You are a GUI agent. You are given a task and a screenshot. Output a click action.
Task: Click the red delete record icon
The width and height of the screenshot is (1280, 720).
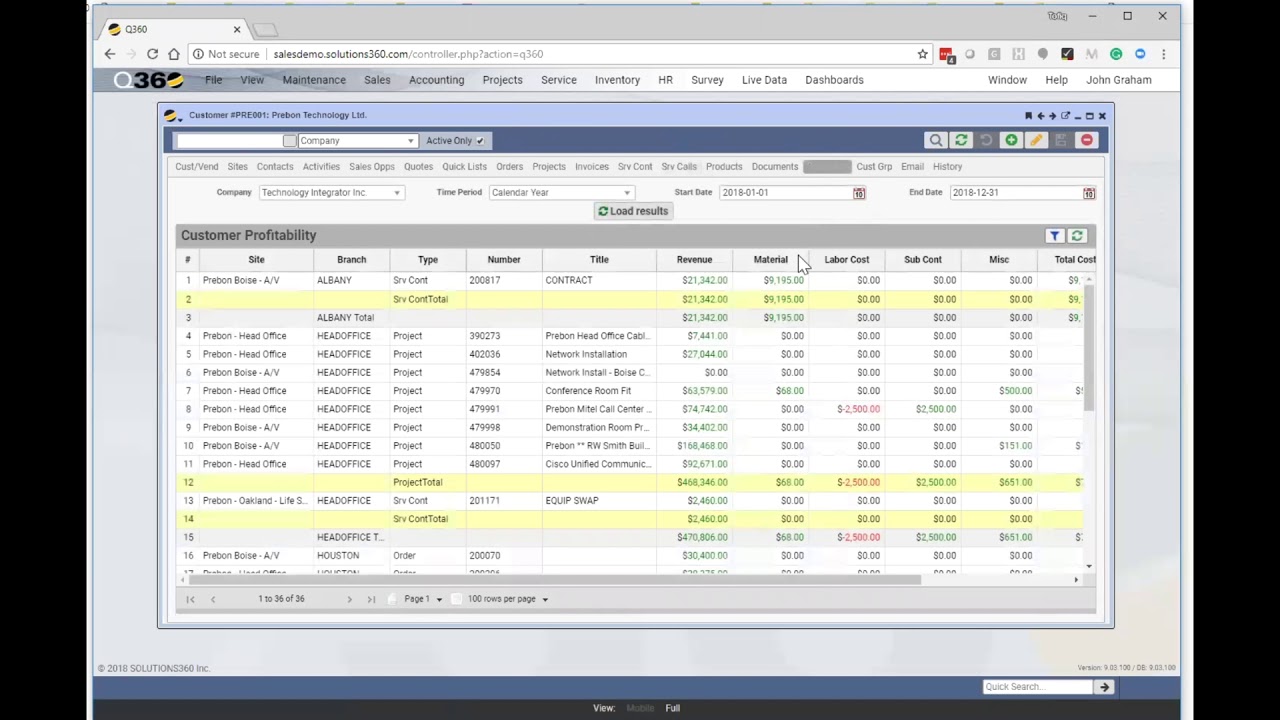[1087, 141]
